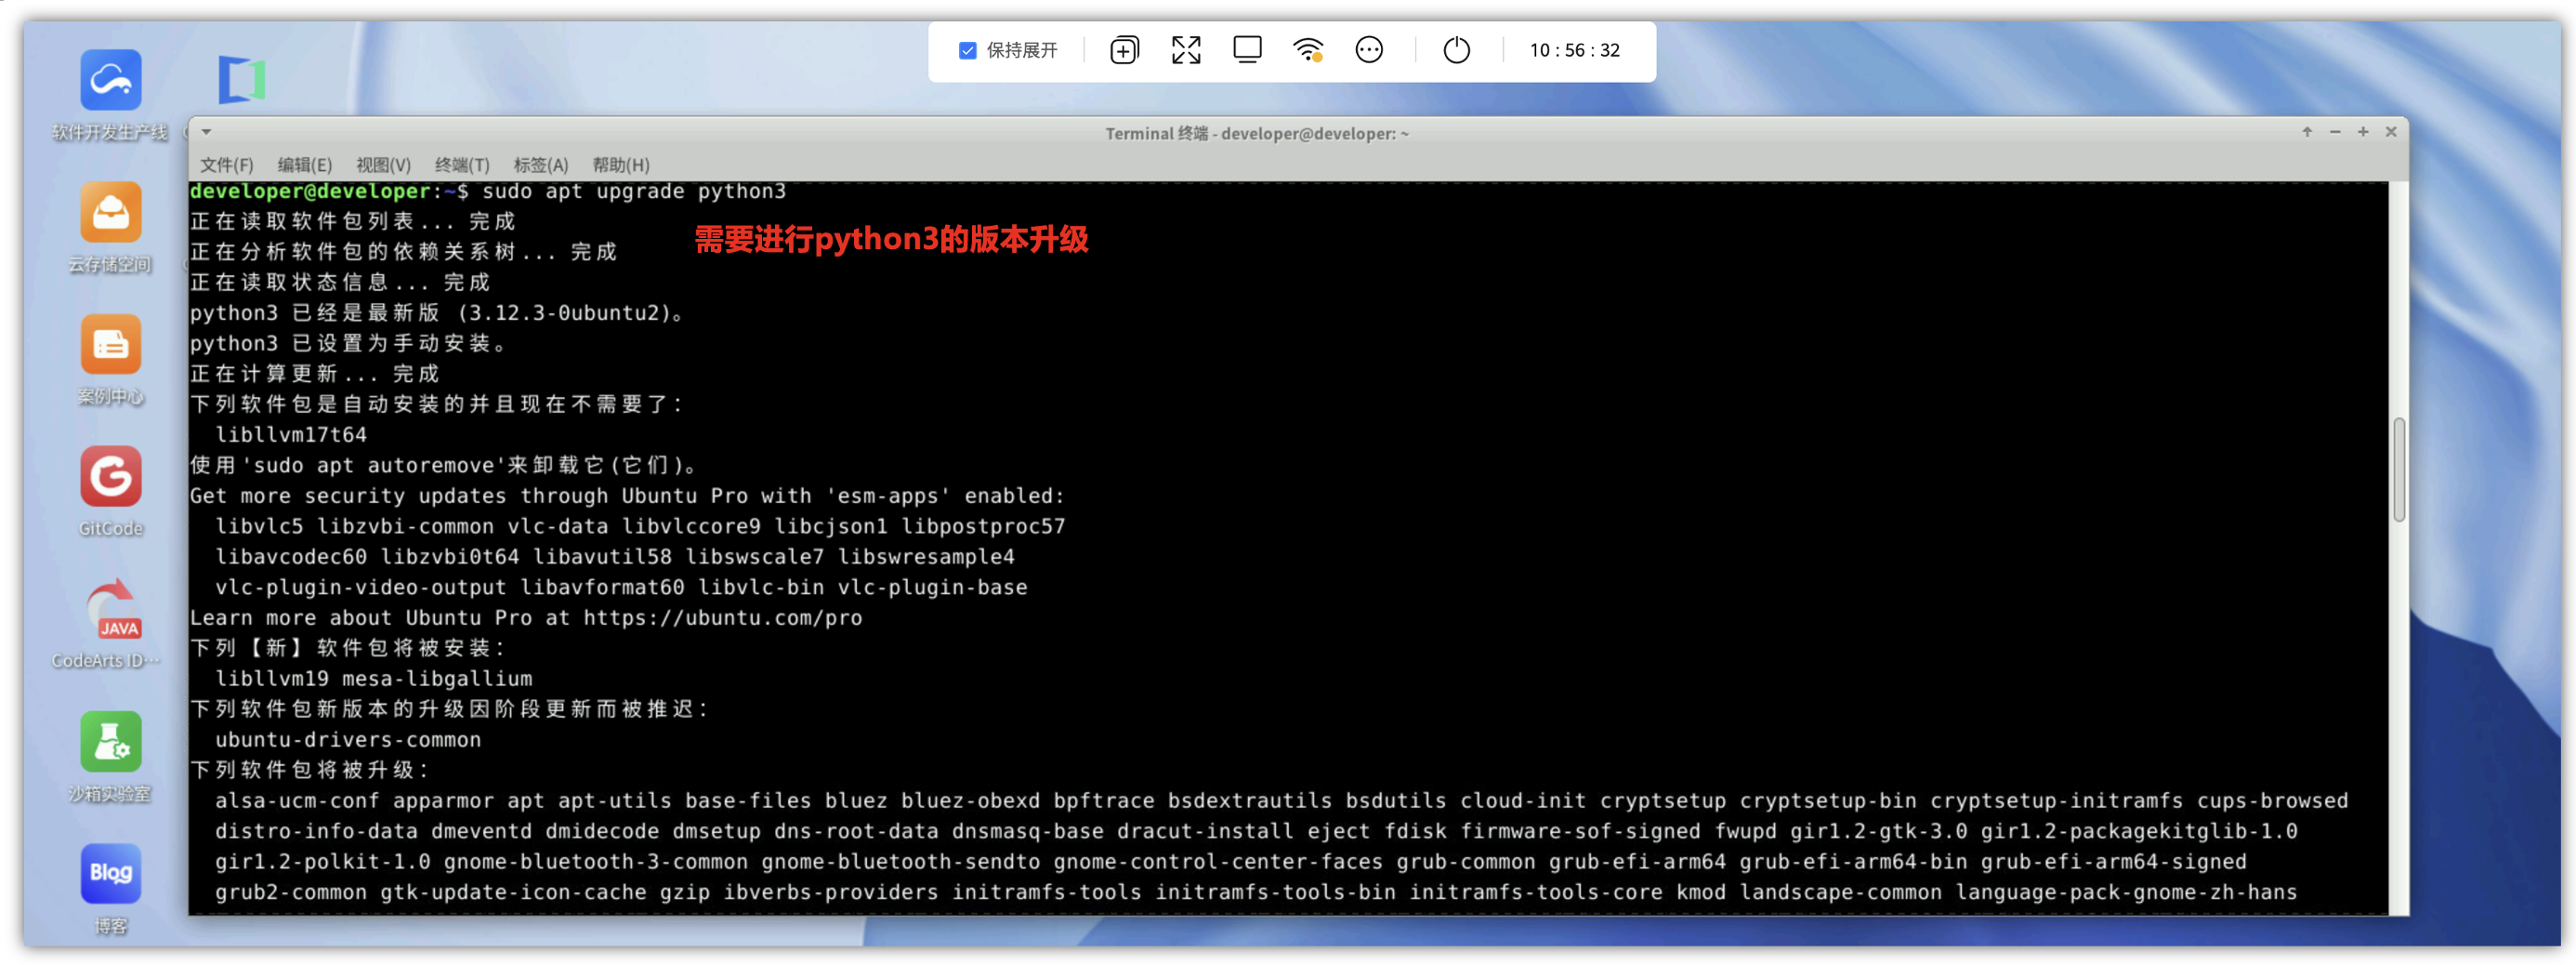
Task: Expand the Terminal window menu dropdown arrow
Action: coord(206,132)
